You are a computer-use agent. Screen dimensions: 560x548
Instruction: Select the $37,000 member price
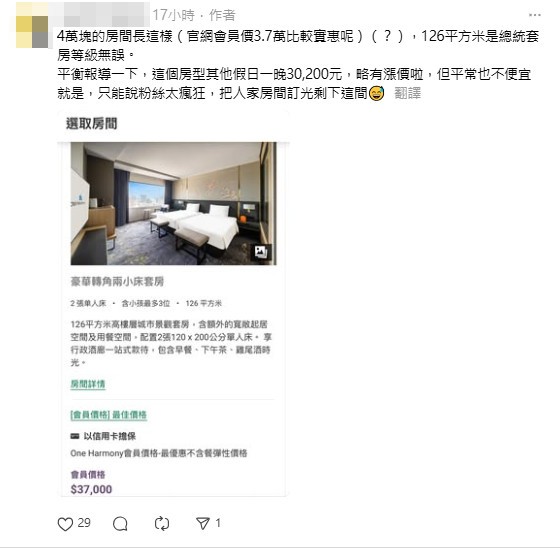(x=91, y=489)
